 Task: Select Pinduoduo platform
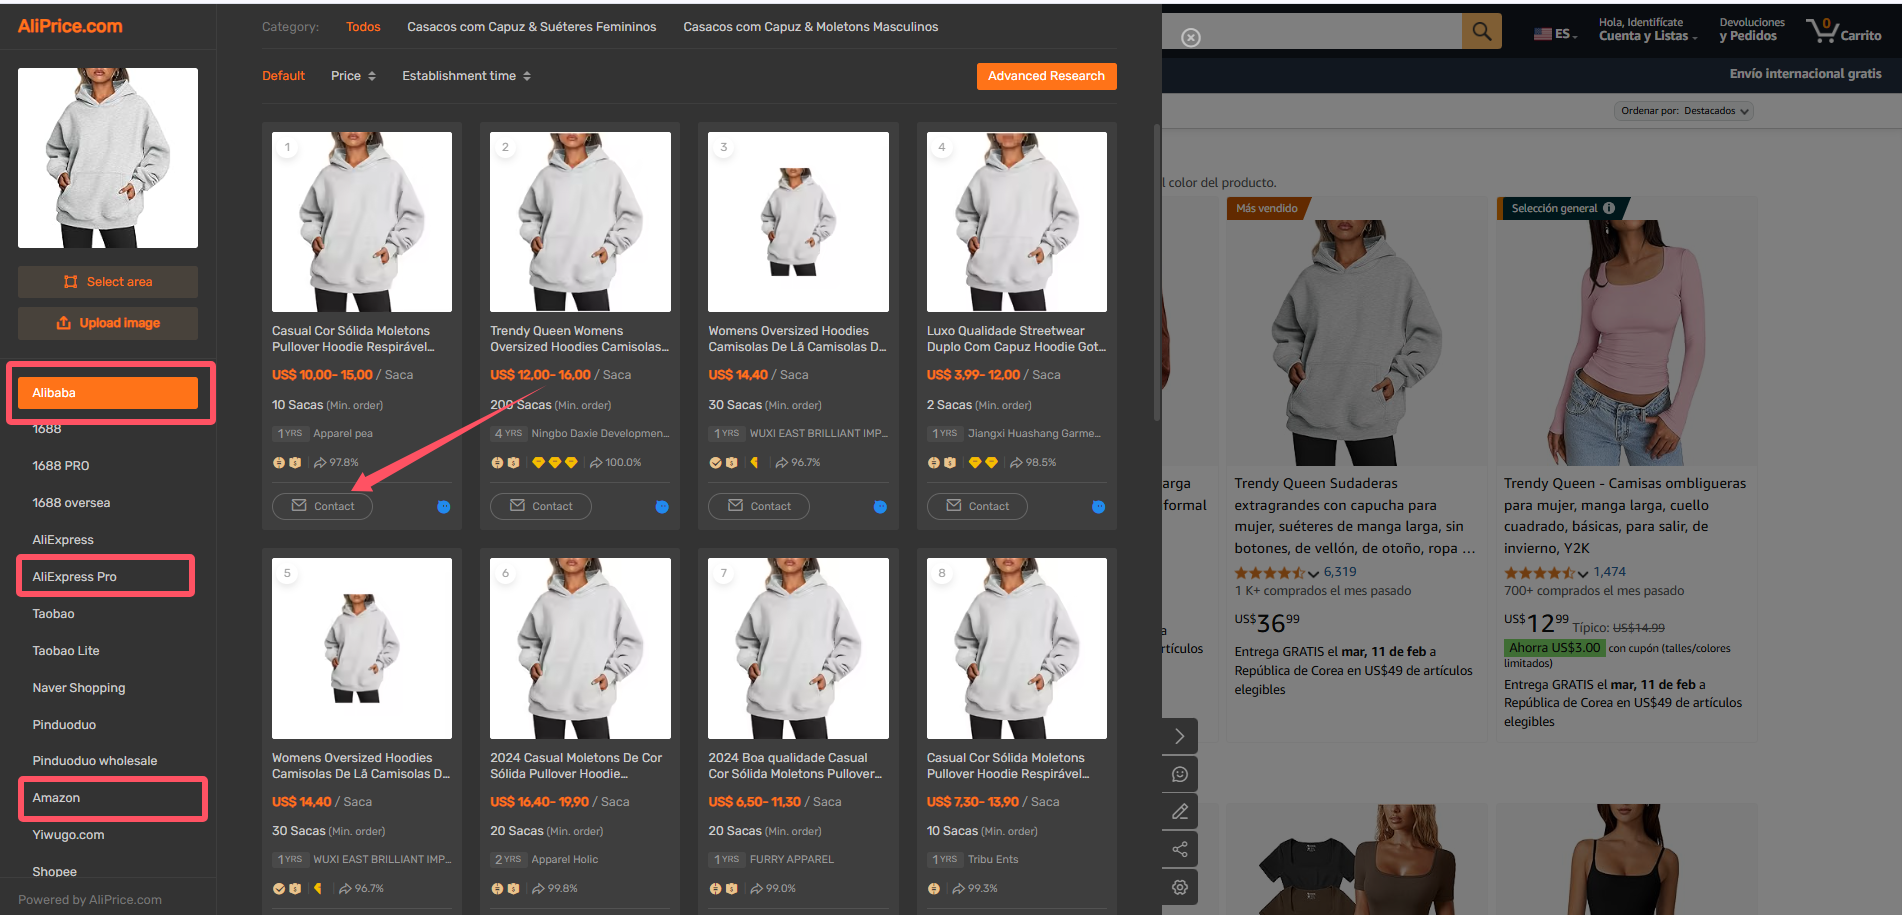click(x=64, y=725)
